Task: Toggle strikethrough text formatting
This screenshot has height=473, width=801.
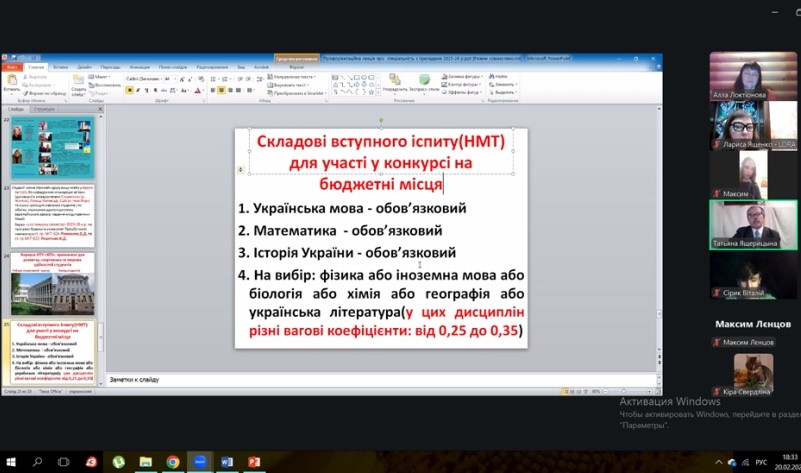Action: tap(163, 90)
